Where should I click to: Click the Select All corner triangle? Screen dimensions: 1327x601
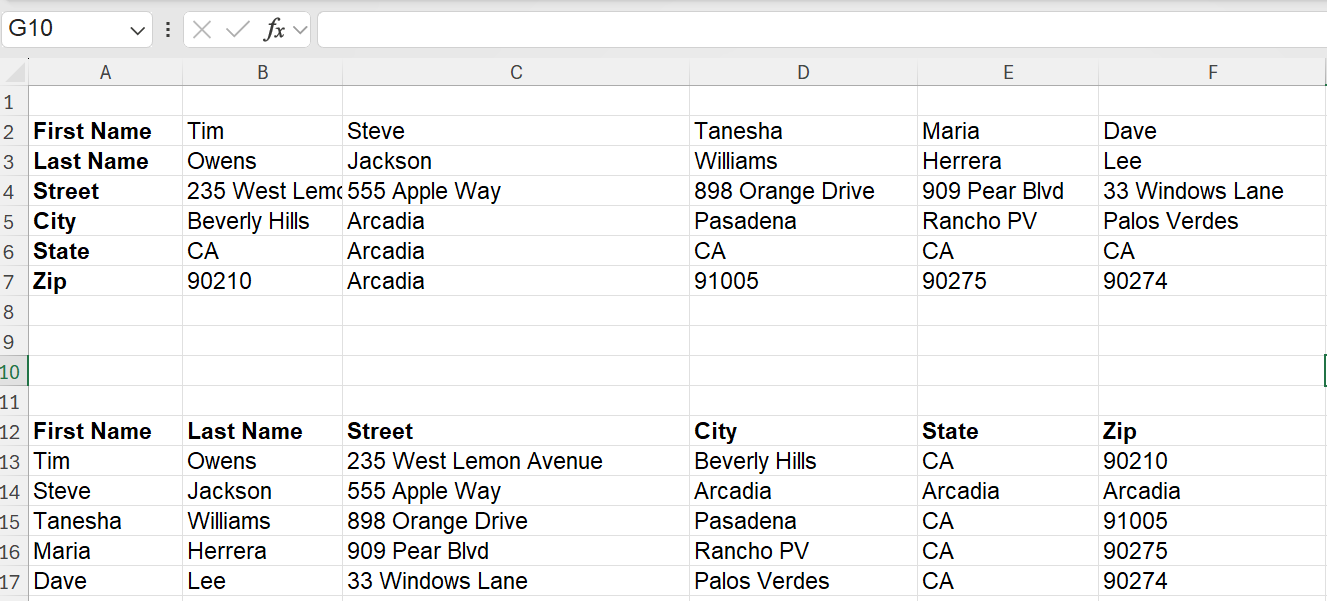pos(14,73)
